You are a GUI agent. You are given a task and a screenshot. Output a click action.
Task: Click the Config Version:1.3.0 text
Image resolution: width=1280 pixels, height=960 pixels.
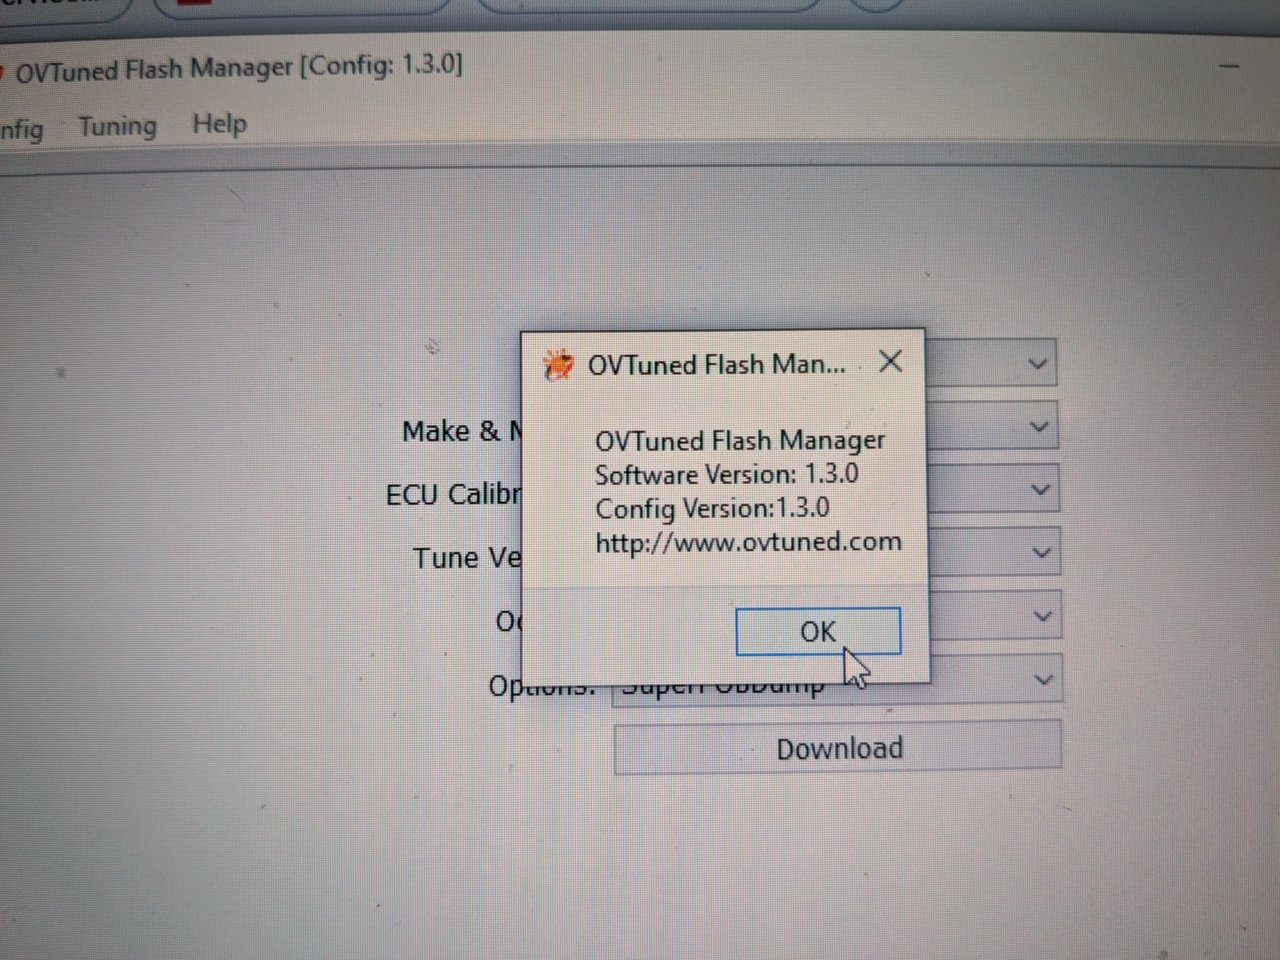pyautogui.click(x=712, y=508)
